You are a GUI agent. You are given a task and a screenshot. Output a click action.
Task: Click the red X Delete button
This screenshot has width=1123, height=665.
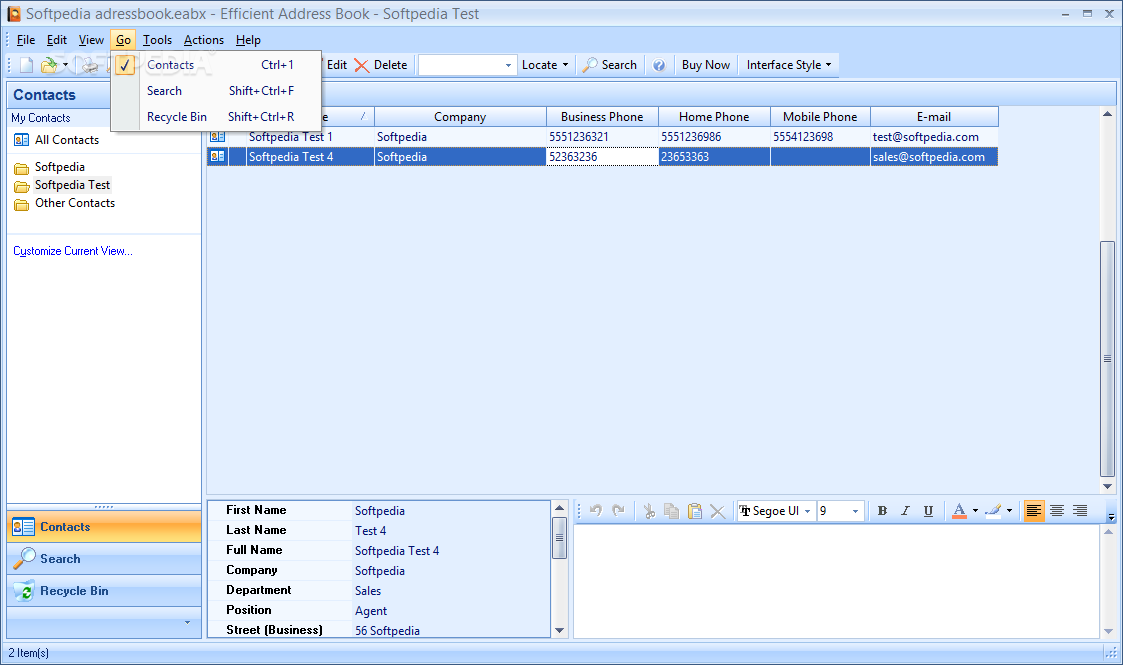click(x=381, y=65)
